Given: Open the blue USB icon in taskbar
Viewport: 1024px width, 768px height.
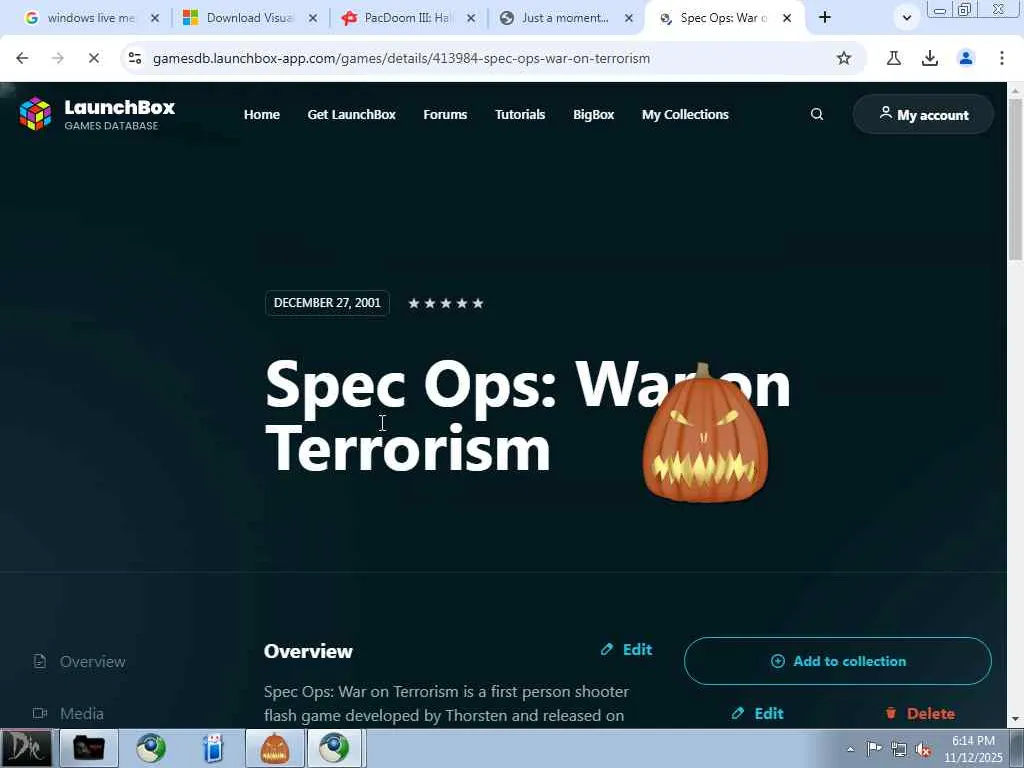Looking at the screenshot, I should click(x=213, y=748).
